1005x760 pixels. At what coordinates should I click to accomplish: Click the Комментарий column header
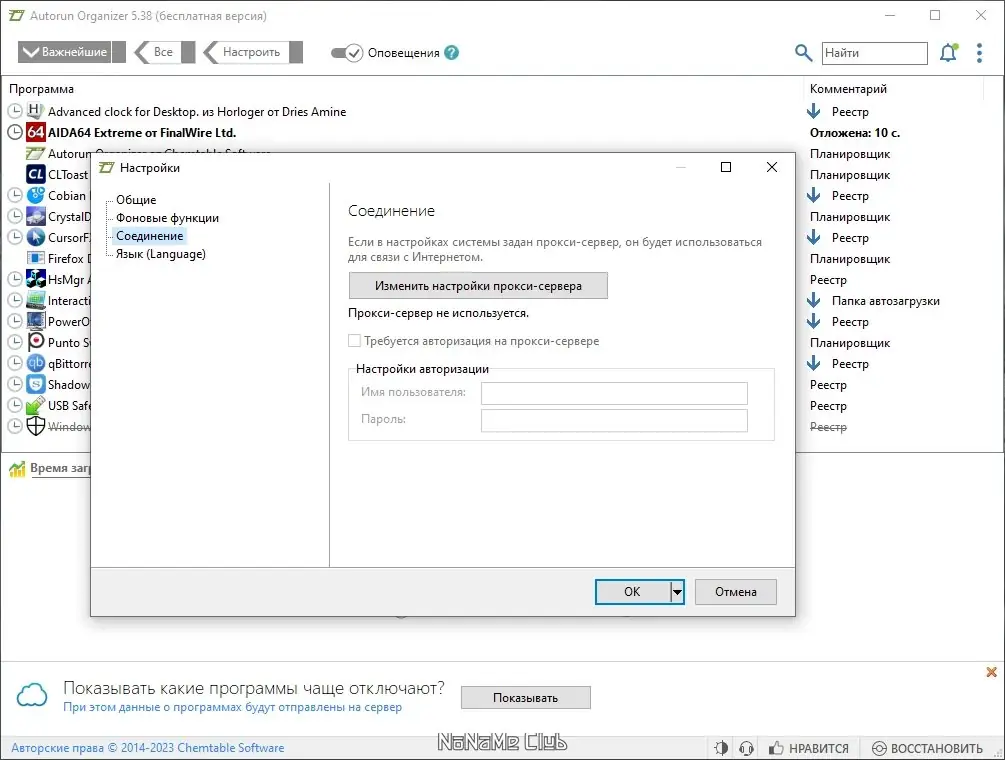pyautogui.click(x=848, y=89)
